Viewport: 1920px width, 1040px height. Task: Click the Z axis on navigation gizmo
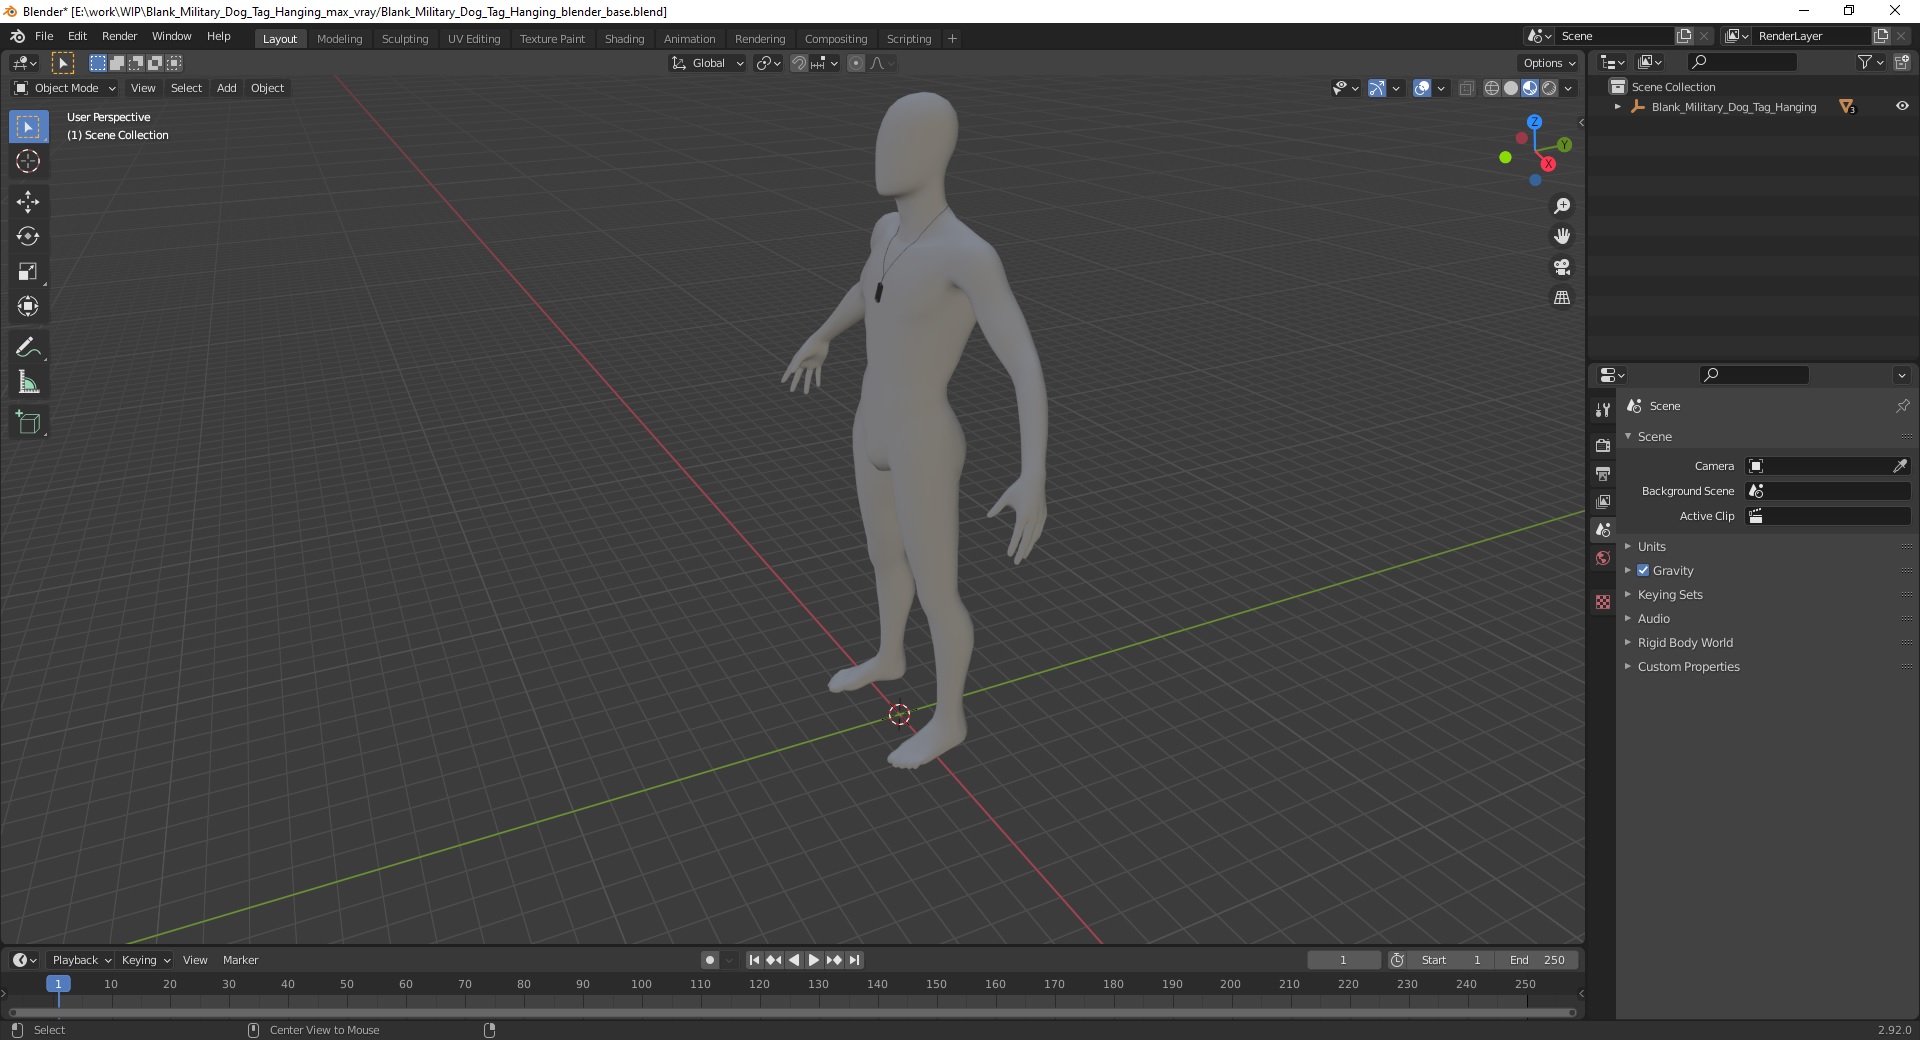(1534, 122)
